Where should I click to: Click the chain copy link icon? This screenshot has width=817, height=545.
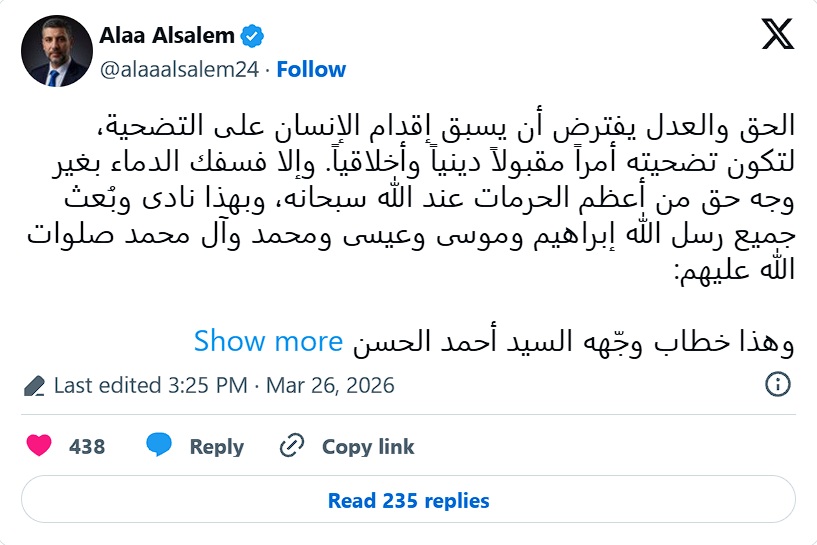click(x=292, y=446)
